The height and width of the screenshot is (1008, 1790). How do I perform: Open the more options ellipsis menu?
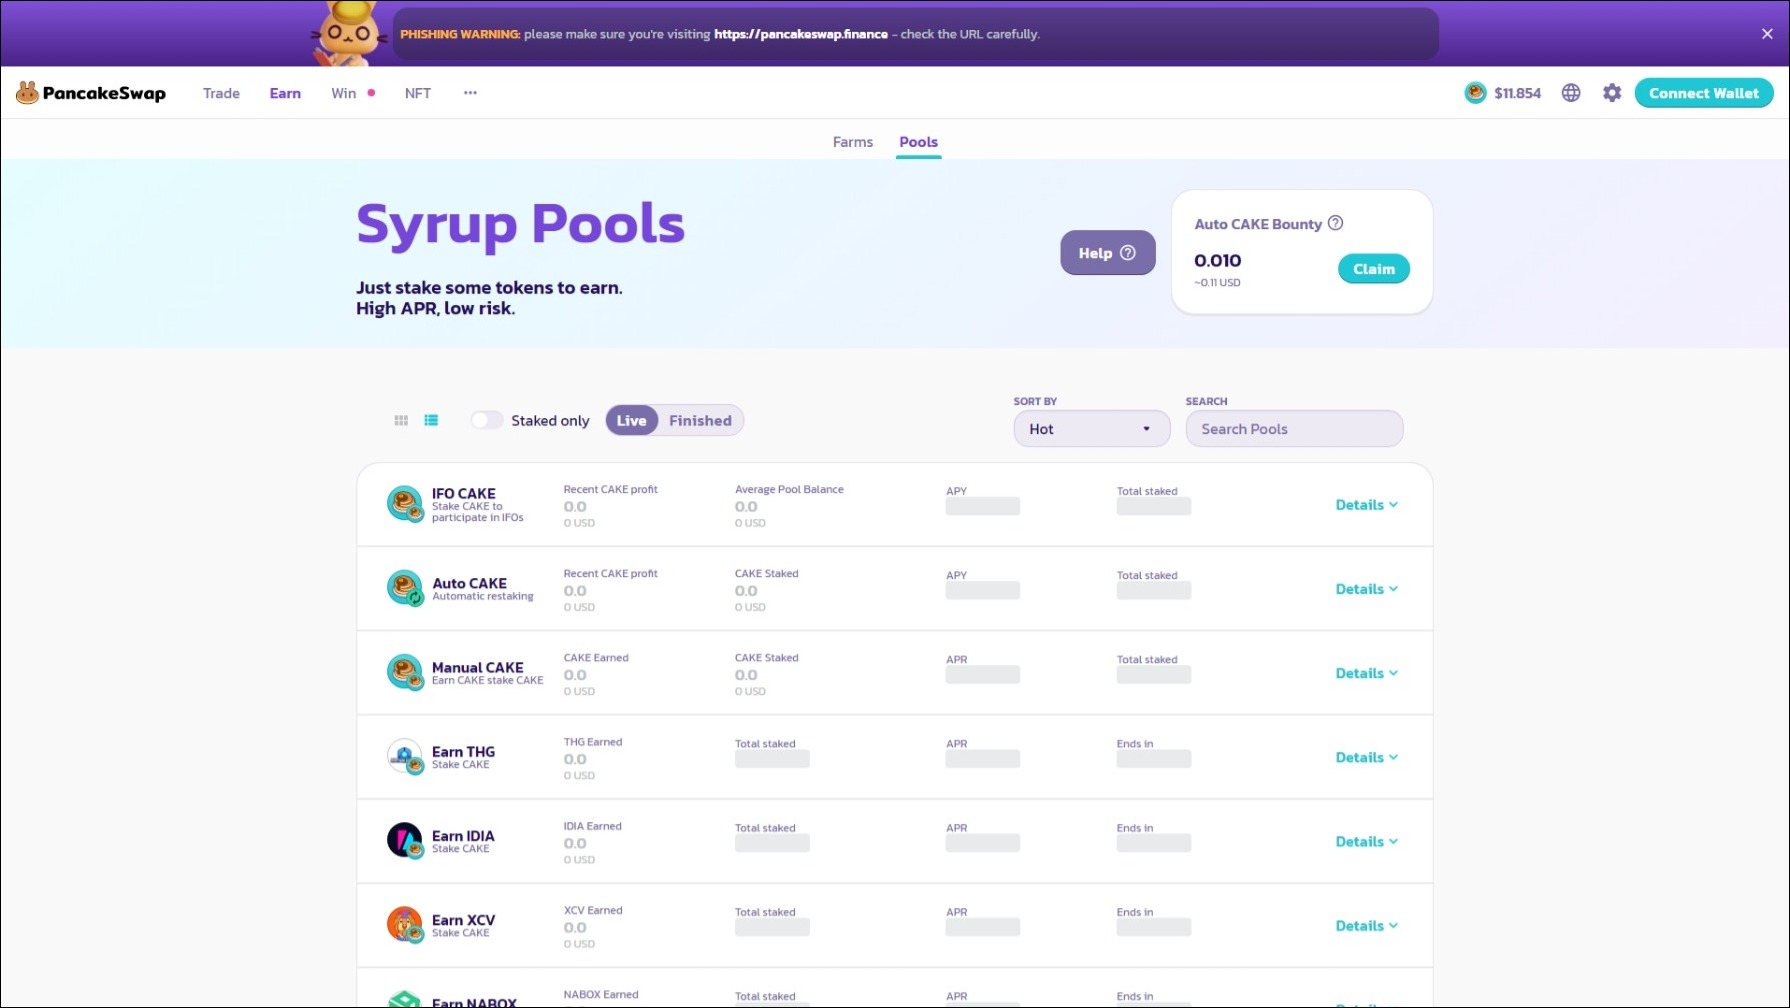[x=470, y=93]
